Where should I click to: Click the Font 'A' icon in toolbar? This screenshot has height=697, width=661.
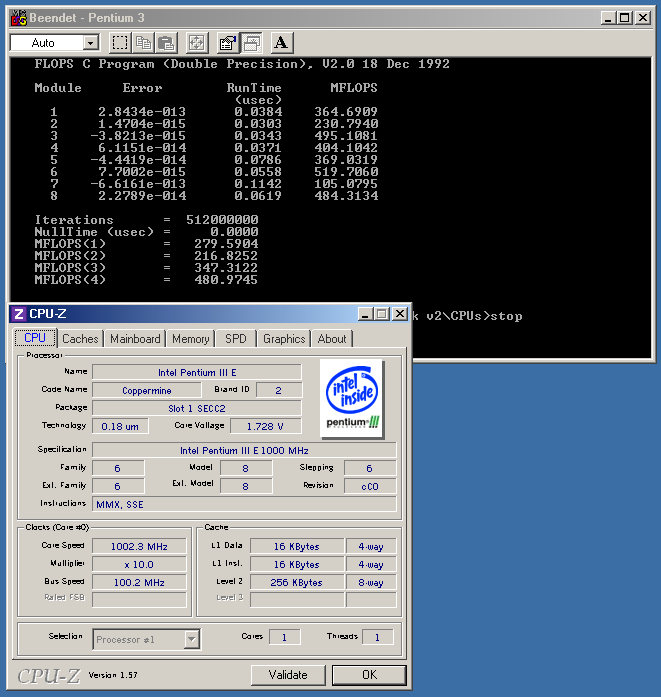tap(281, 43)
